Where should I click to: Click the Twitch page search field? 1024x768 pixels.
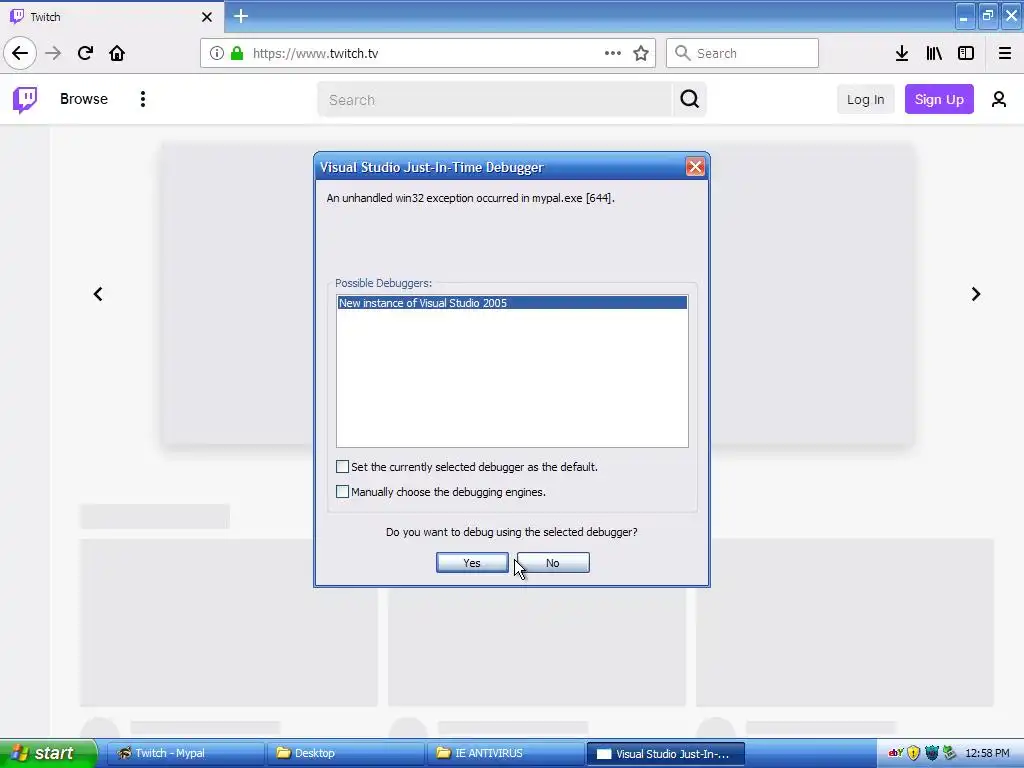click(494, 99)
